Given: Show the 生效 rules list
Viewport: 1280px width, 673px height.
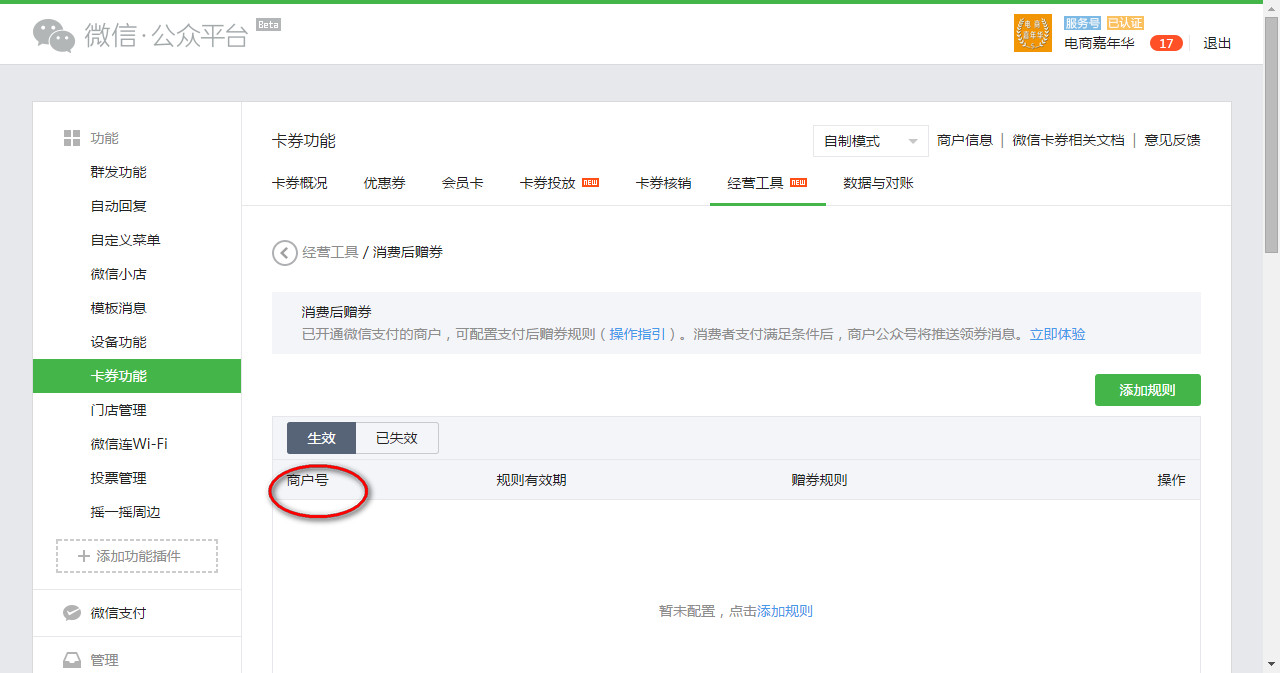Looking at the screenshot, I should [x=321, y=438].
